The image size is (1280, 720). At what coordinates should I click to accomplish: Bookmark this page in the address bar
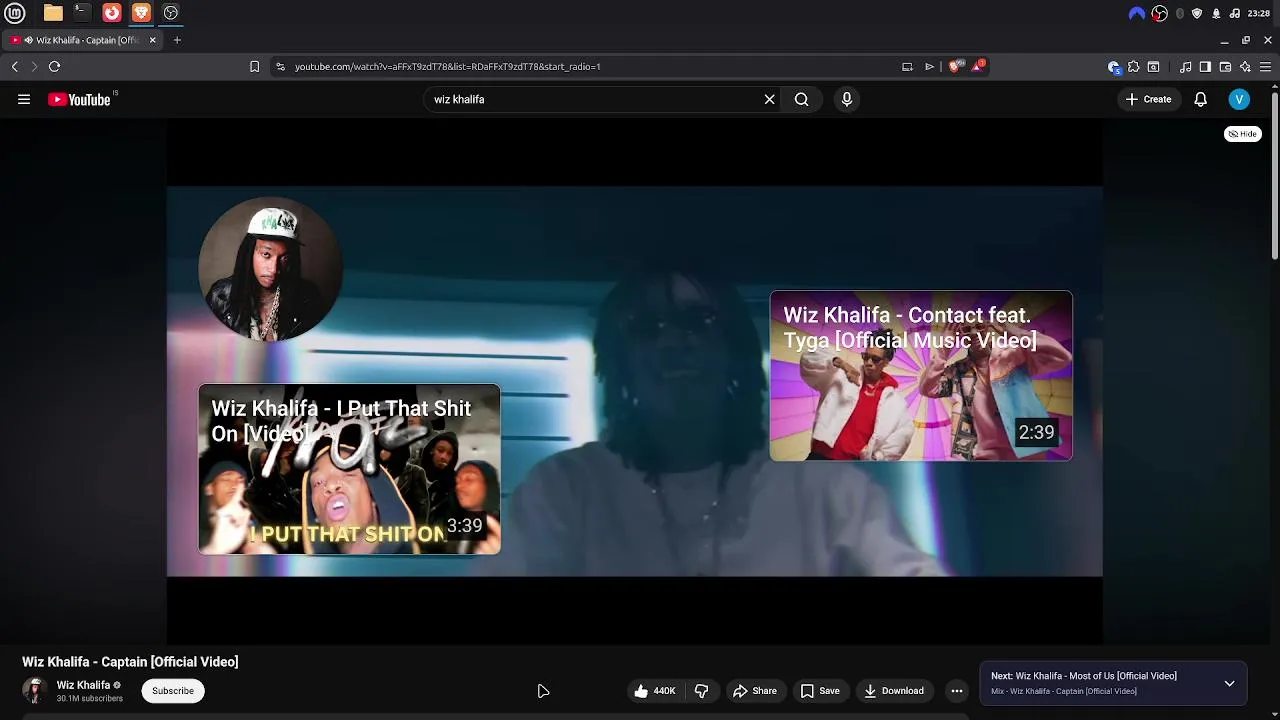255,66
